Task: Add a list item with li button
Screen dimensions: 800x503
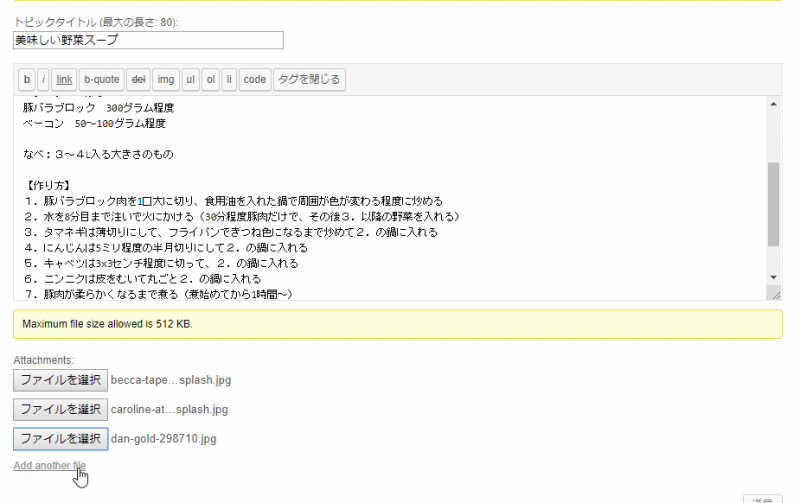Action: click(229, 79)
